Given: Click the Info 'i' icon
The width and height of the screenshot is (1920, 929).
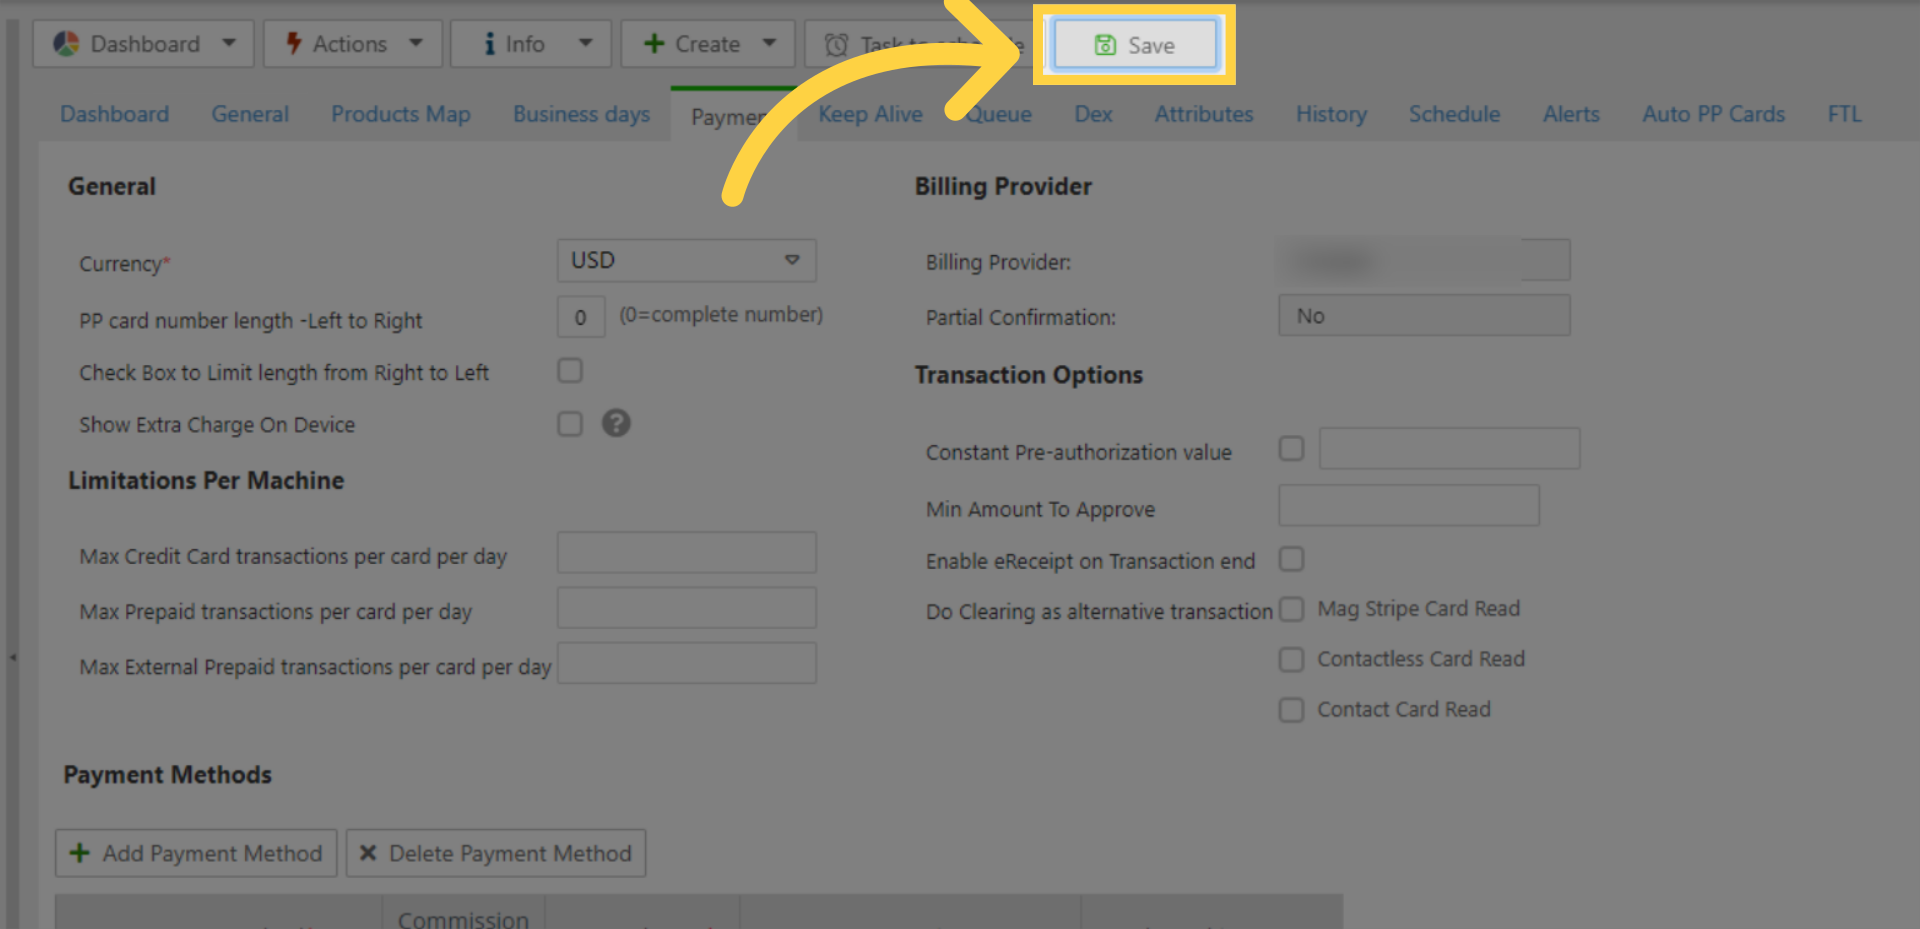Looking at the screenshot, I should tap(489, 44).
